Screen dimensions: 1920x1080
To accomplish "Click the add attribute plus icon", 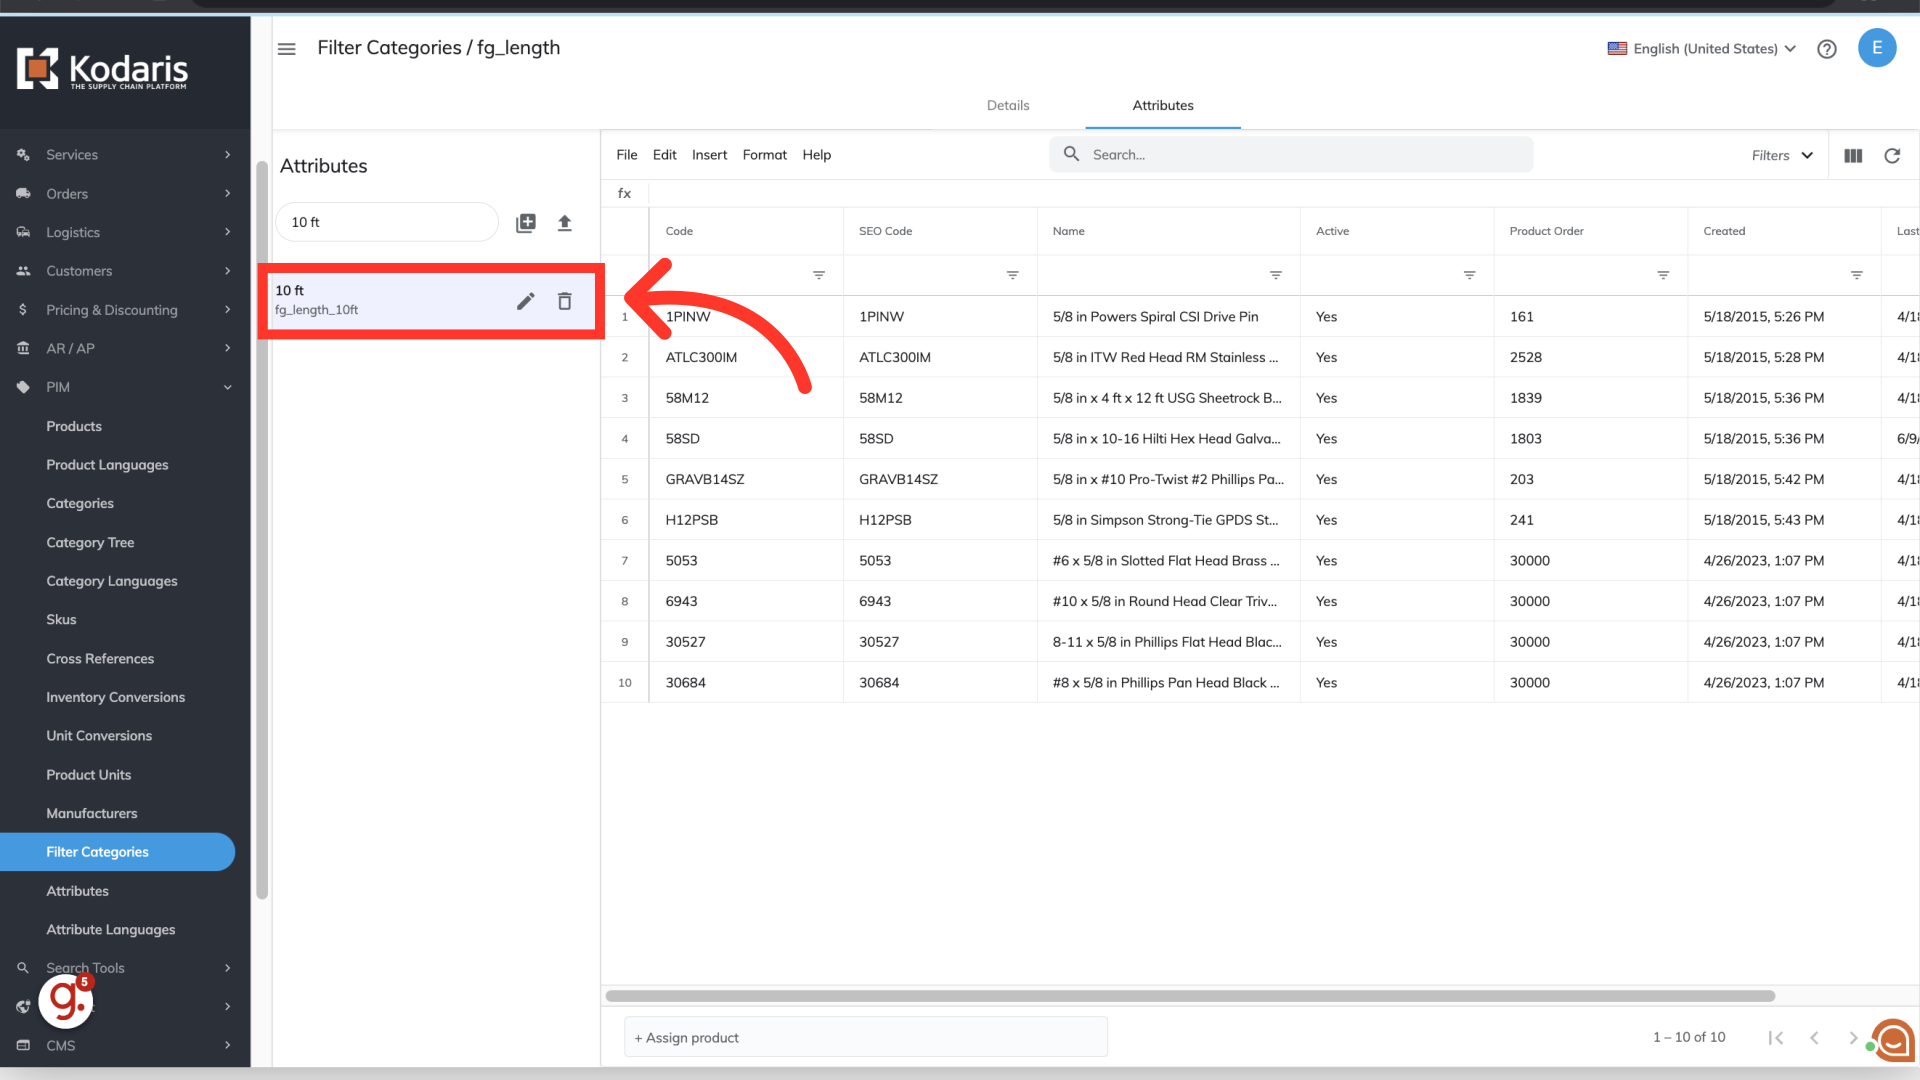I will 526,223.
